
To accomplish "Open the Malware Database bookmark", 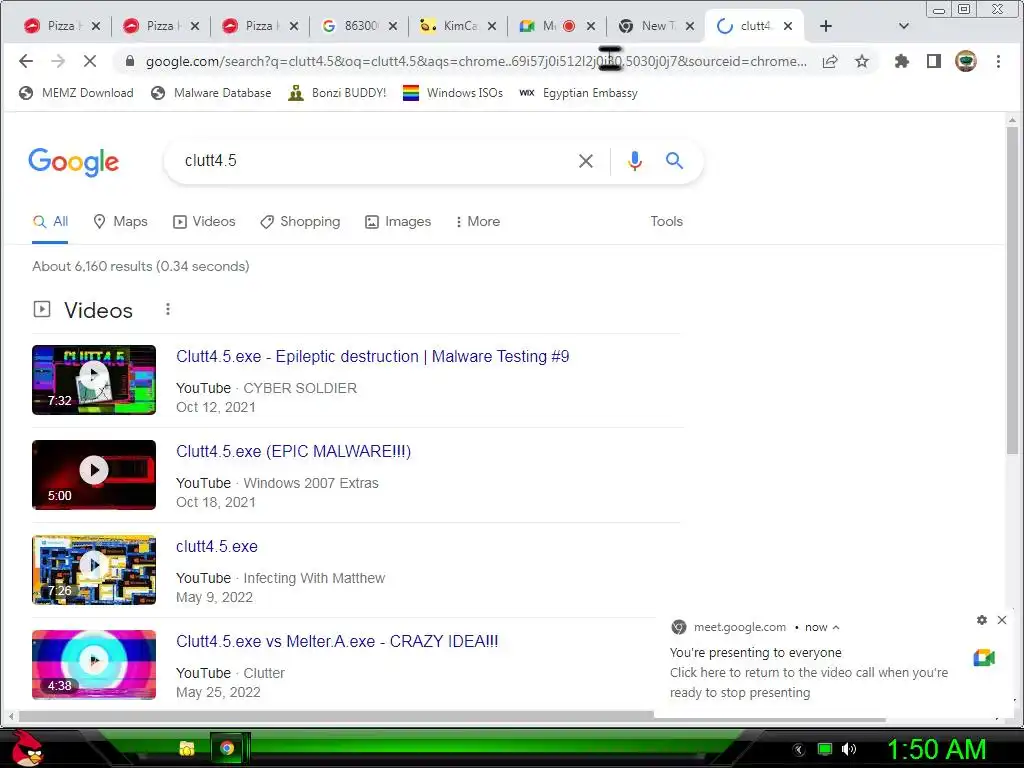I will click(x=211, y=93).
